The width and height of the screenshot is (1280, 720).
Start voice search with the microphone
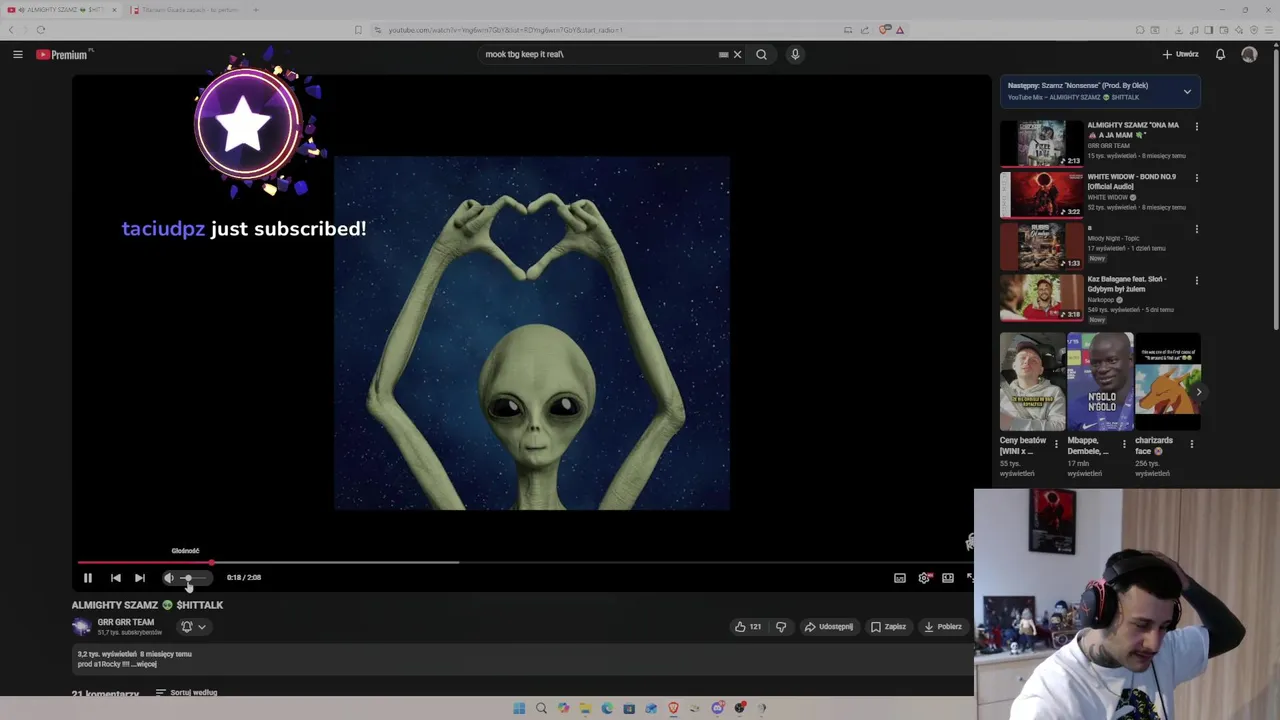pyautogui.click(x=795, y=54)
